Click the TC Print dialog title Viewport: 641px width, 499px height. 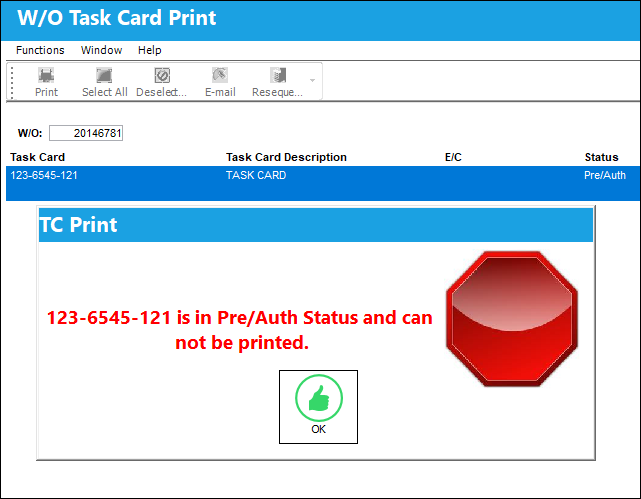pos(78,225)
